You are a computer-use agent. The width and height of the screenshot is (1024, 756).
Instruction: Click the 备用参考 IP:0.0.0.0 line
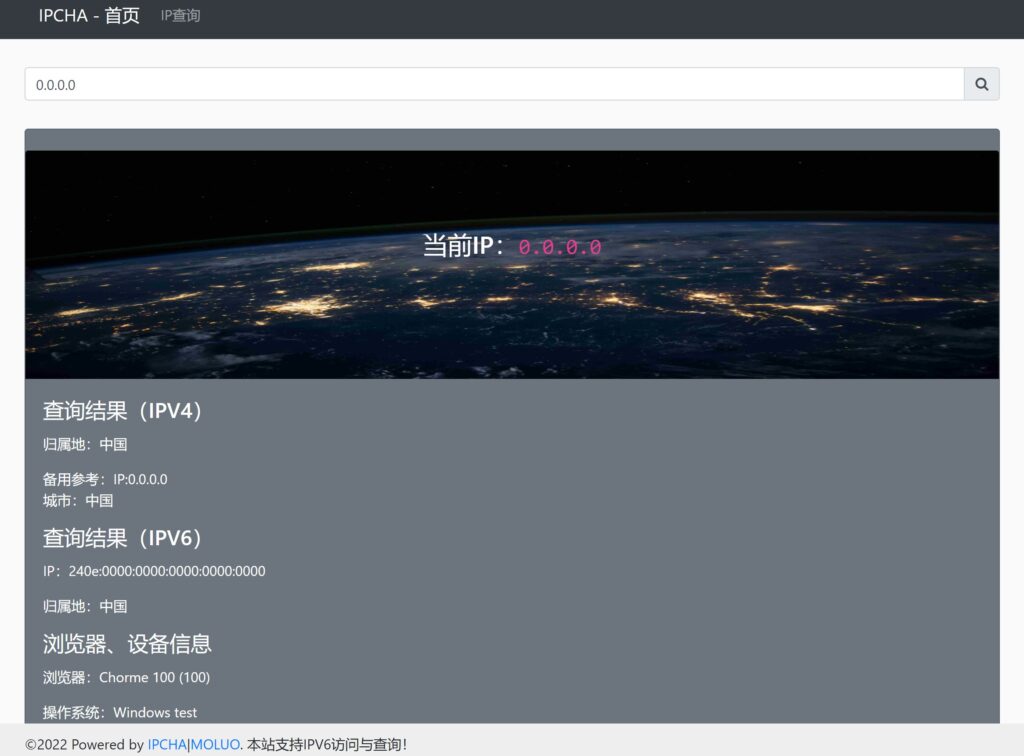105,479
